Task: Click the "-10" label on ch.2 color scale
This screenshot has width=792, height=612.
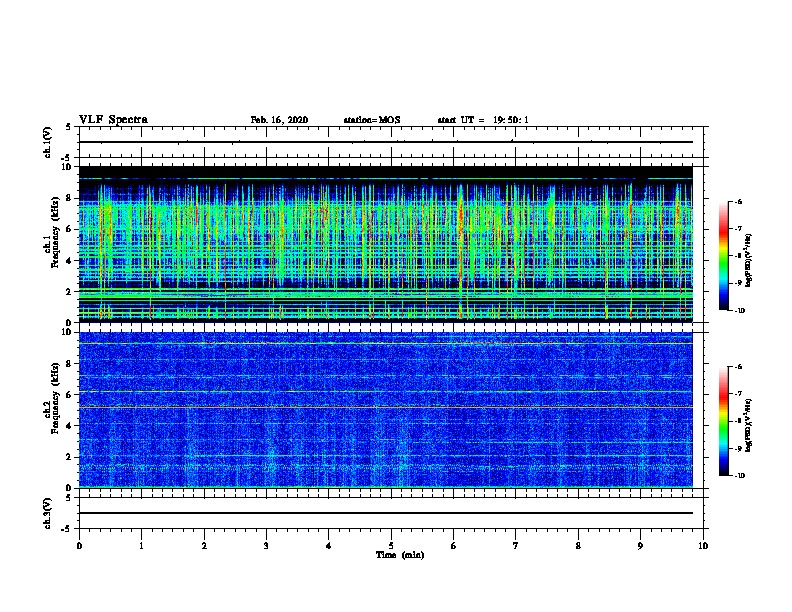Action: pos(739,476)
